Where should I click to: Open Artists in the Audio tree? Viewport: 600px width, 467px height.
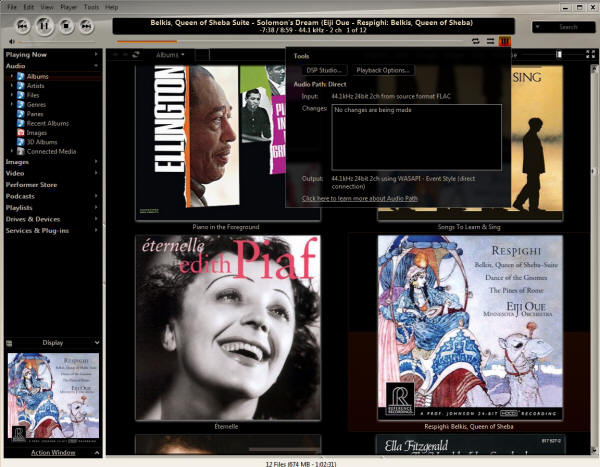(35, 86)
